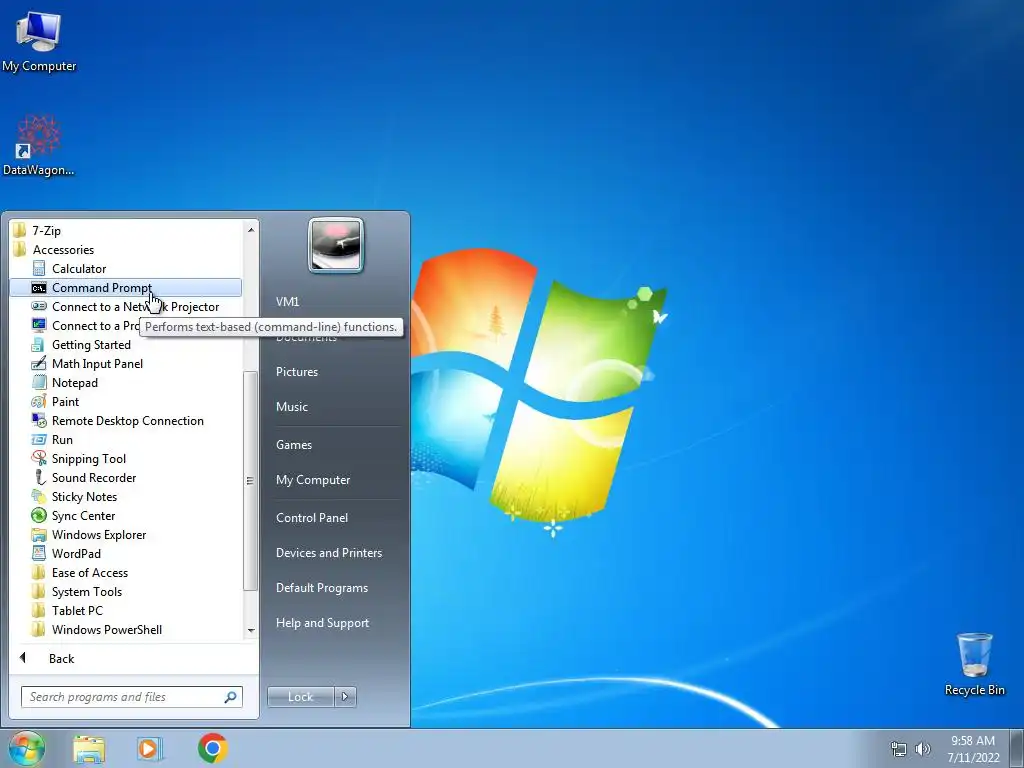Screen dimensions: 1024x768
Task: Open Sound Recorder
Action: point(93,477)
